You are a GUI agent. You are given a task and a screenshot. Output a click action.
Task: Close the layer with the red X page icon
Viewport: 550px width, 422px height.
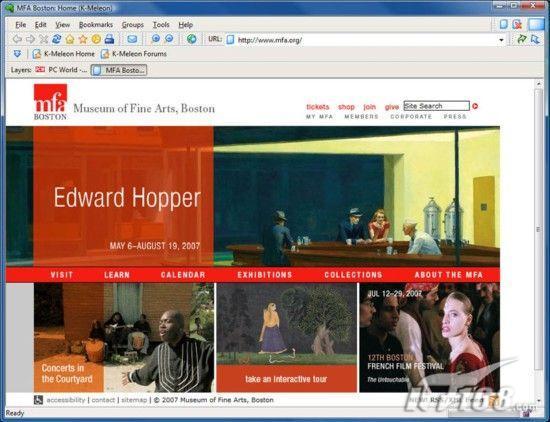pos(517,24)
